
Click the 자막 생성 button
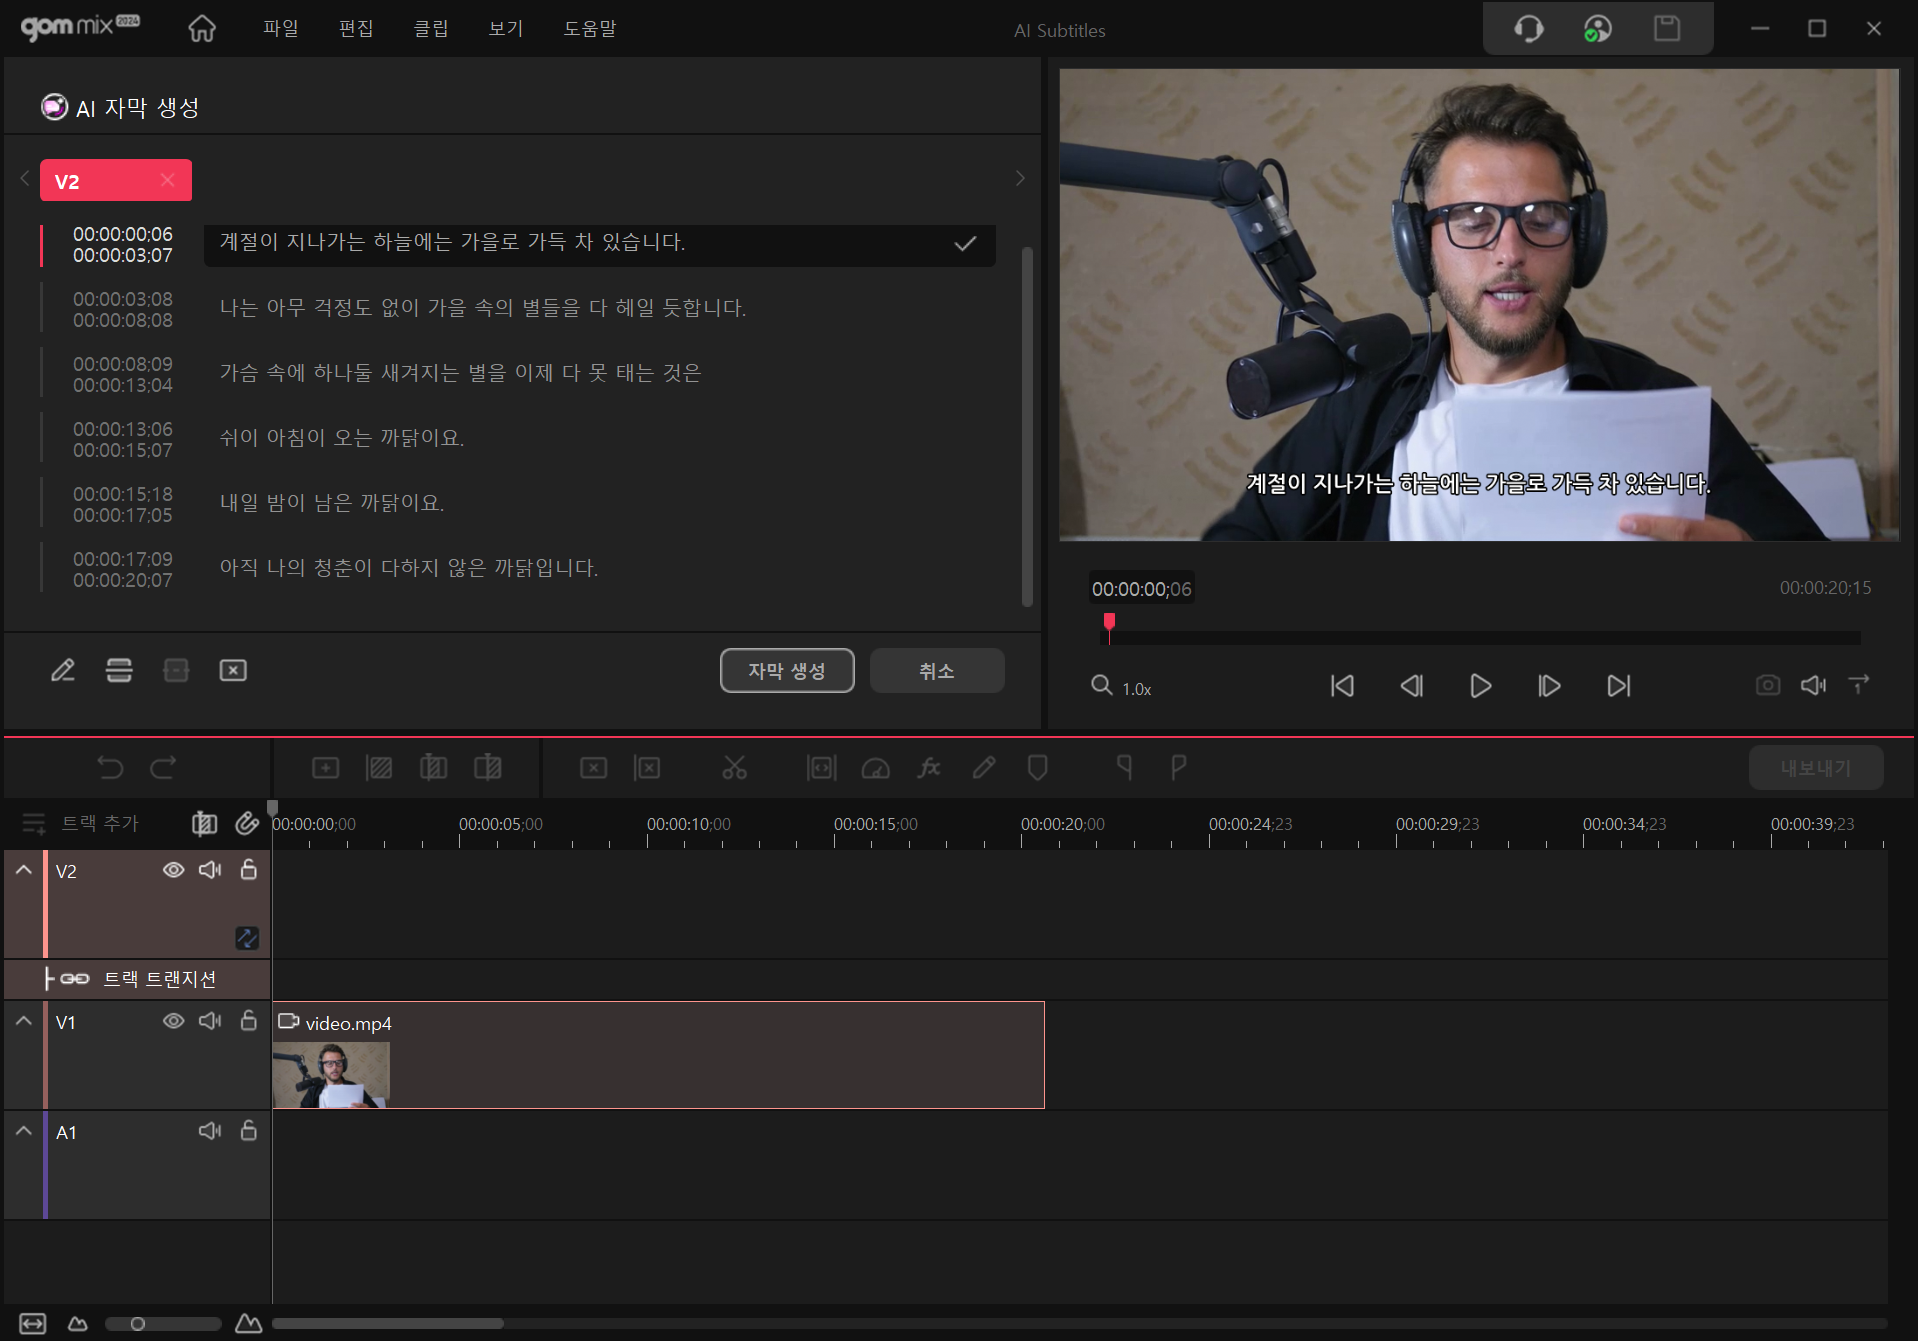787,670
